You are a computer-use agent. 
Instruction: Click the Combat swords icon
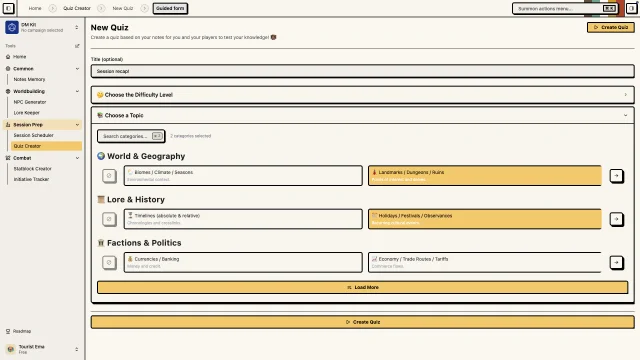[8, 158]
